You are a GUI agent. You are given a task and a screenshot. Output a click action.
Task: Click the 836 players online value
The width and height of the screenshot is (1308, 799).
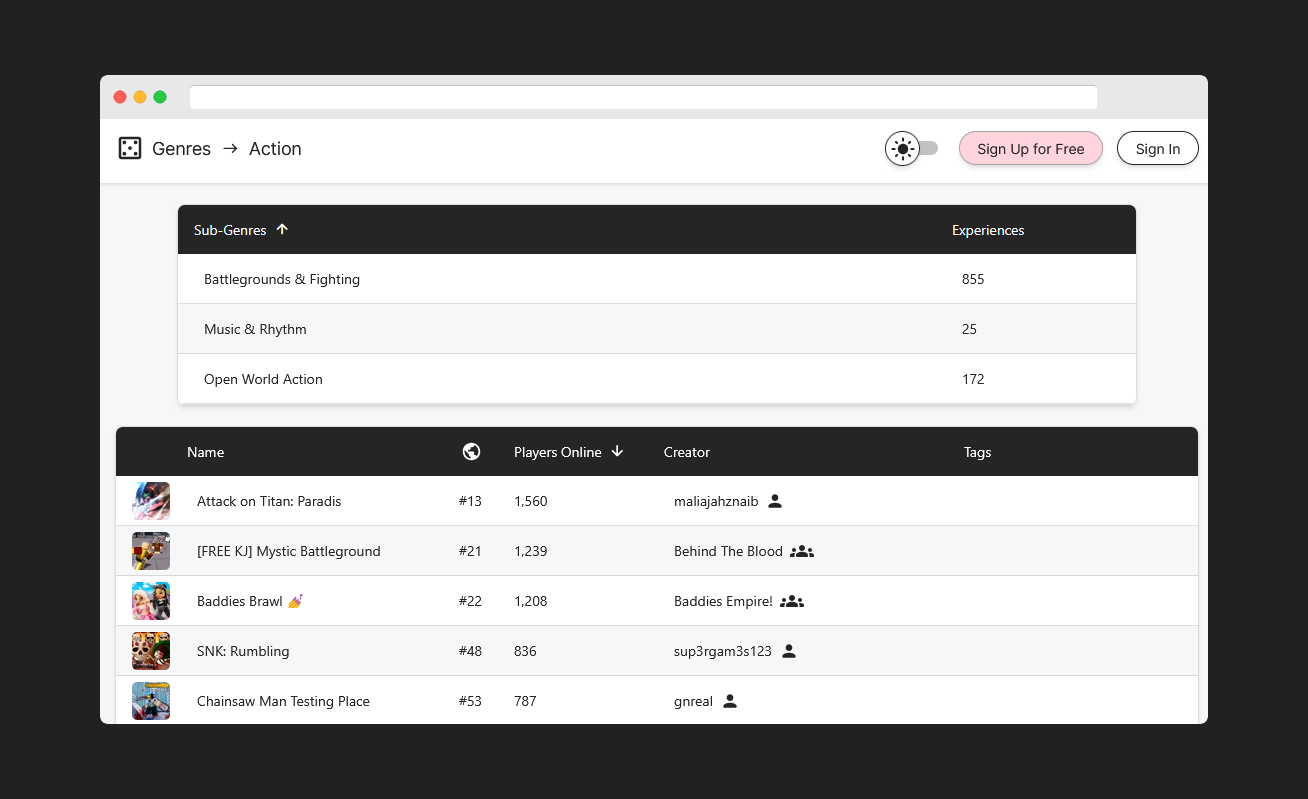click(525, 651)
